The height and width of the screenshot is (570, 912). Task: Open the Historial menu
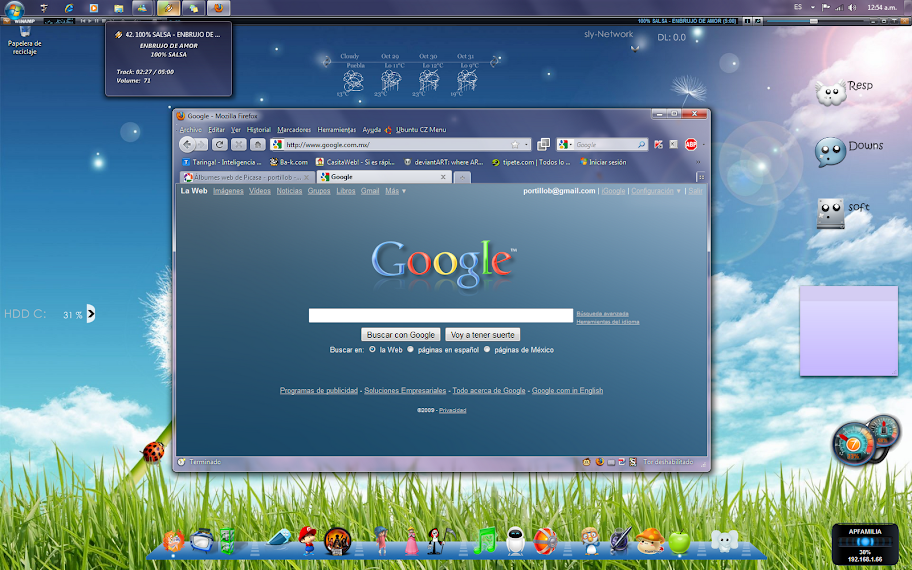258,130
